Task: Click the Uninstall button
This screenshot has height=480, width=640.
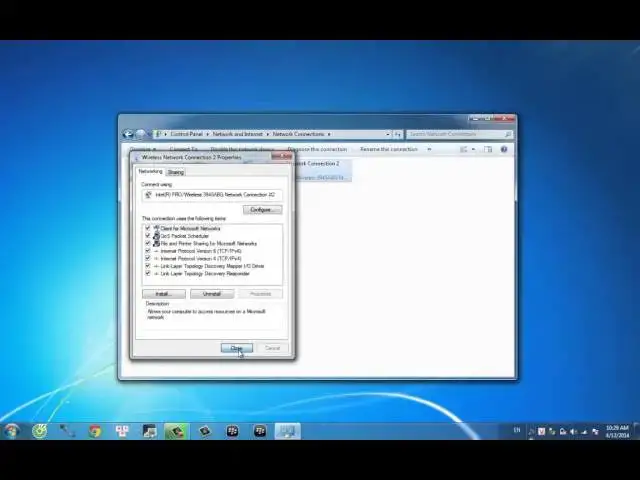Action: tap(212, 294)
